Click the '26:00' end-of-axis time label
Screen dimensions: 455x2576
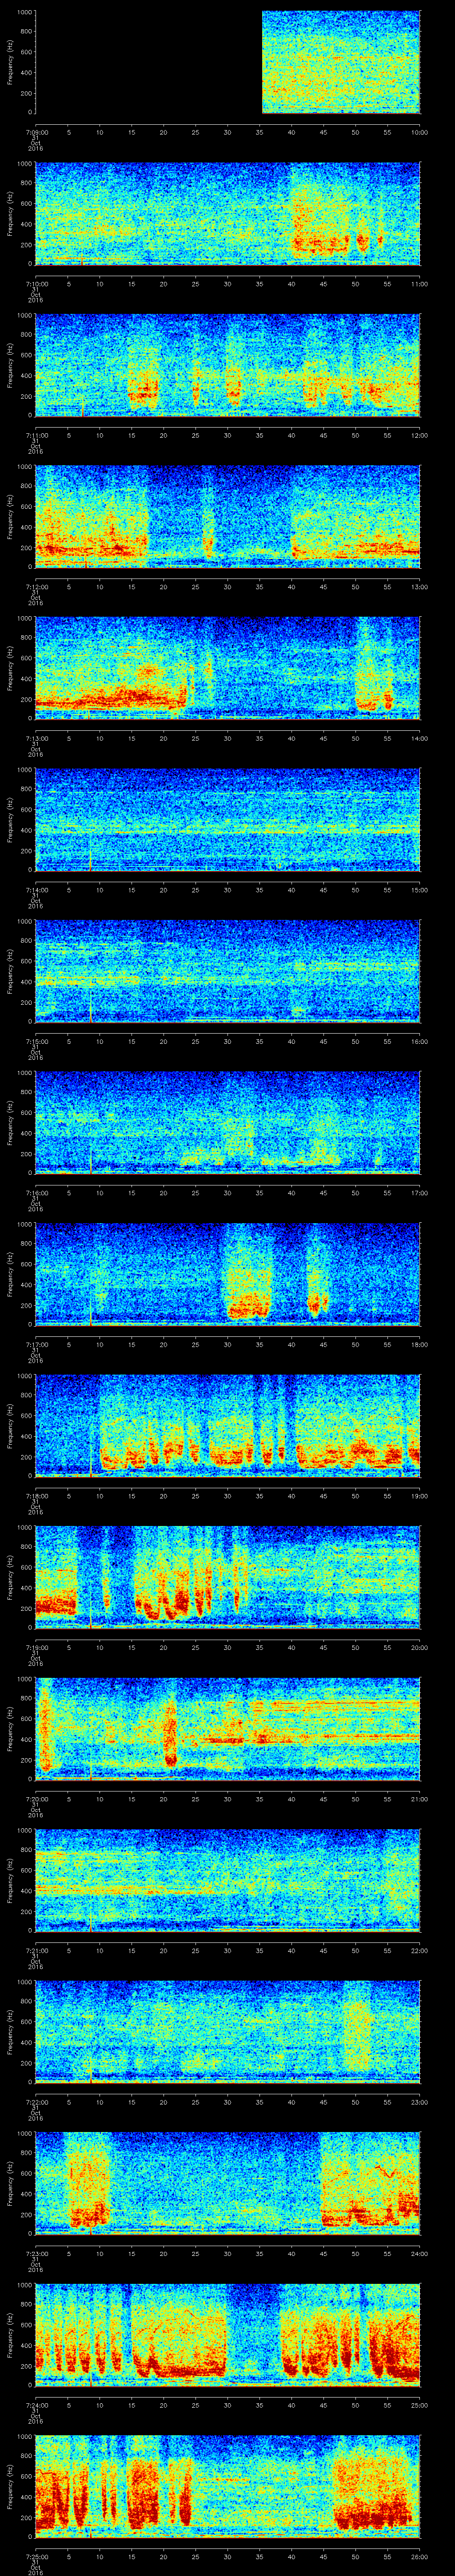coord(419,2555)
